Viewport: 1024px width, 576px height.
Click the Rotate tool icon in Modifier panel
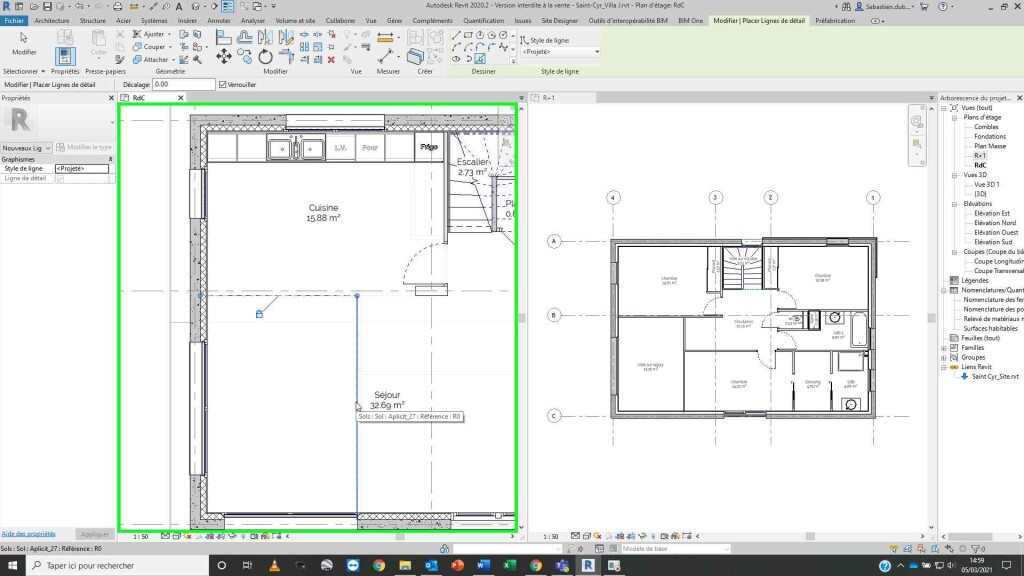point(265,57)
